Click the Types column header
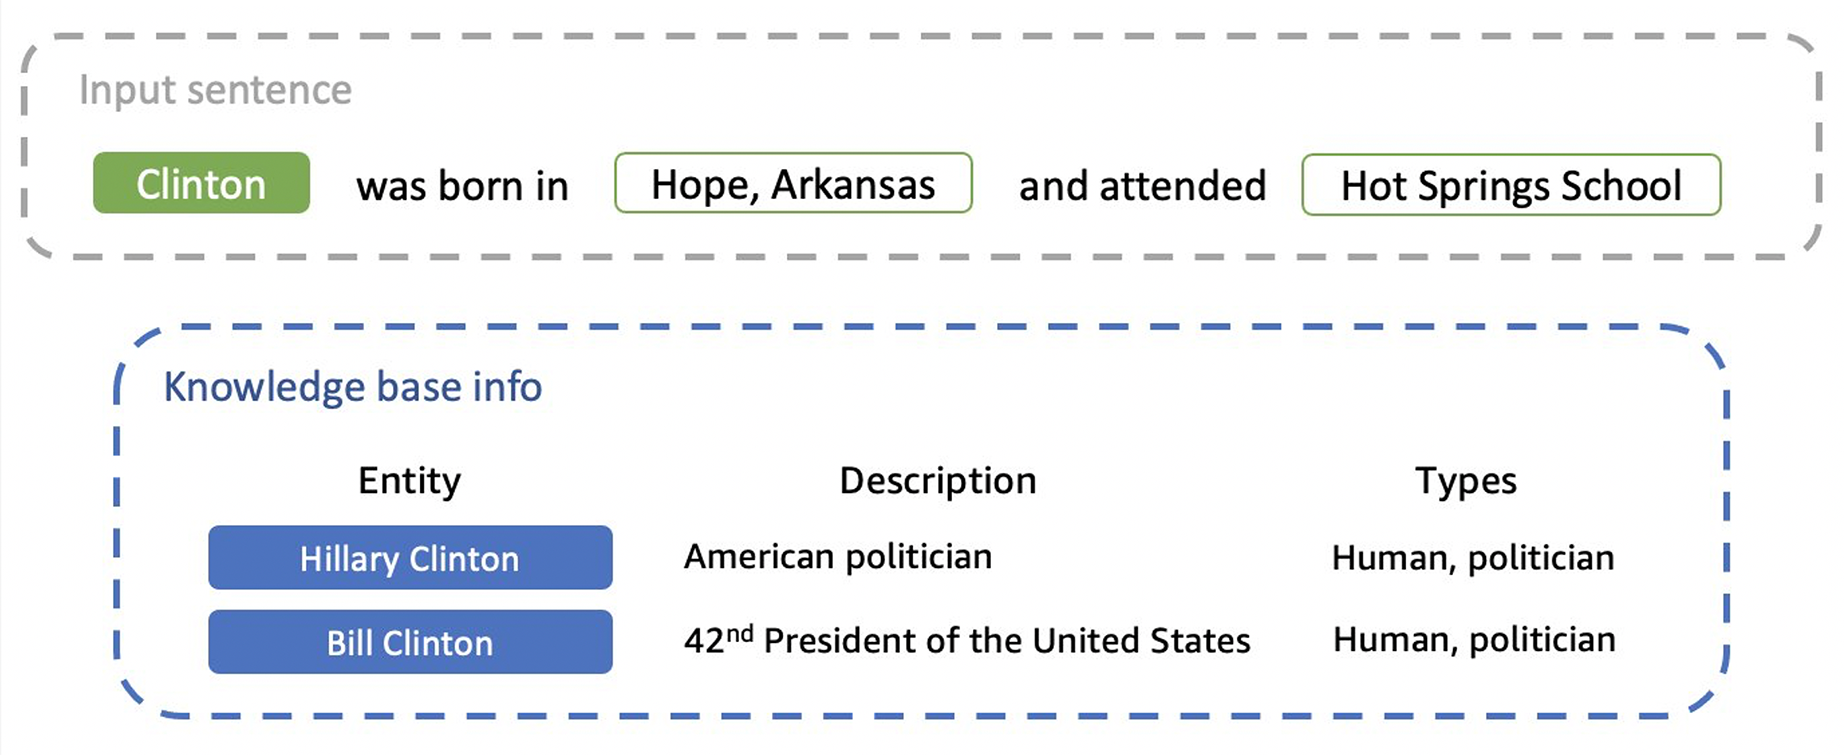Viewport: 1844px width, 755px height. tap(1465, 481)
